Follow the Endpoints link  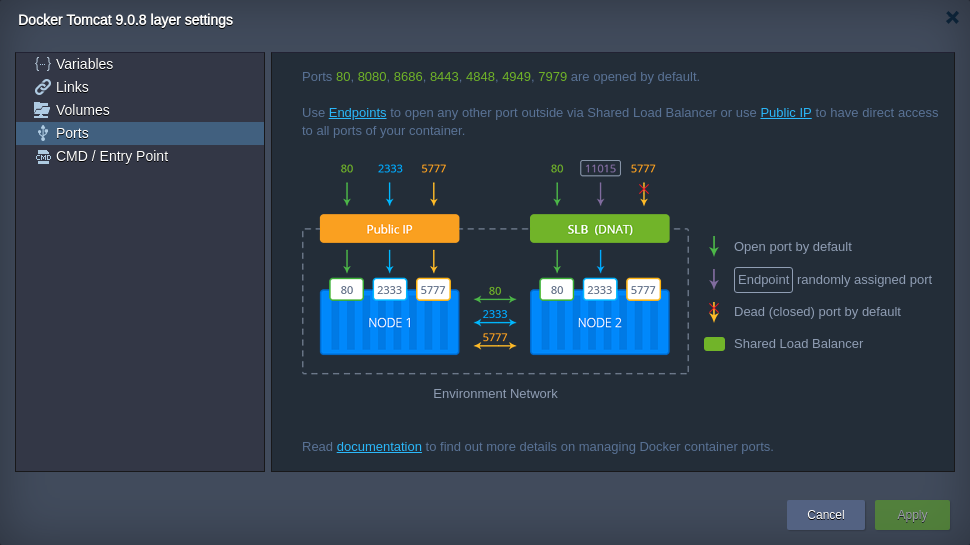coord(358,113)
